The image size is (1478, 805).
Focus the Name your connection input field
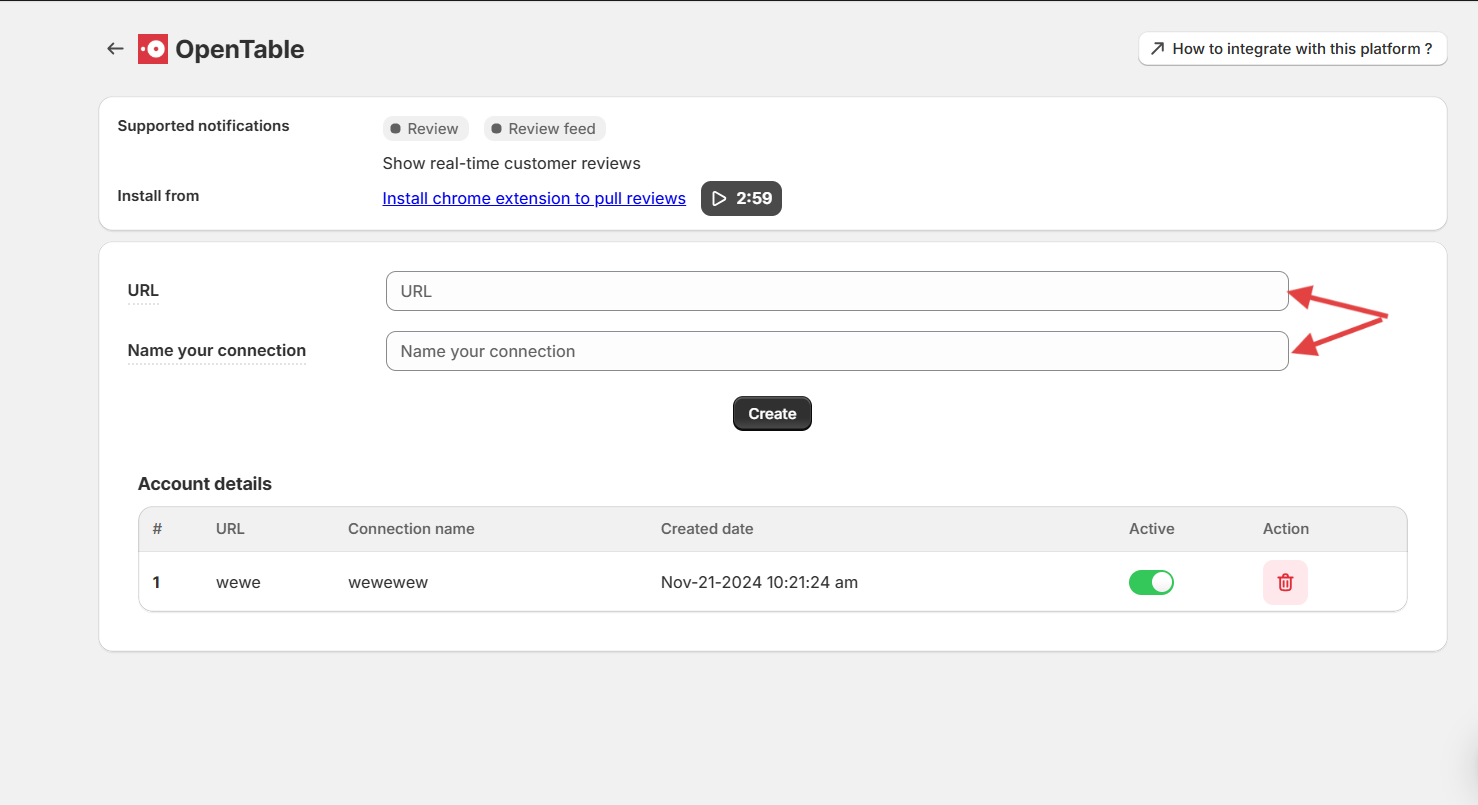[x=837, y=351]
